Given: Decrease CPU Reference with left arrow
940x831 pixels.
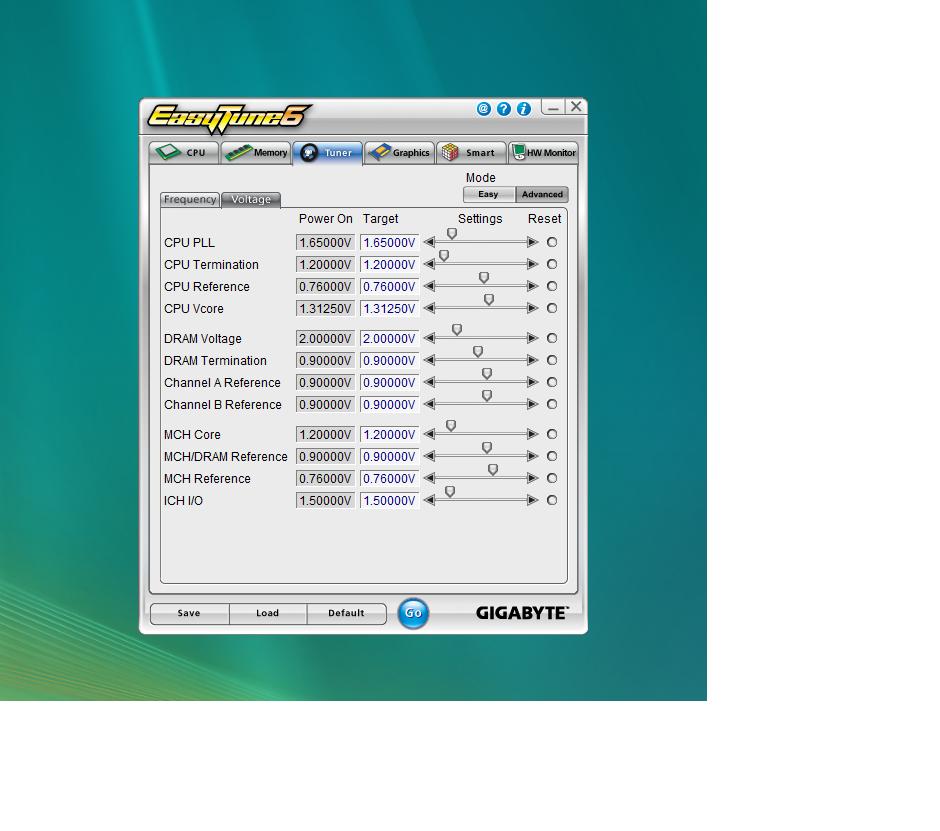Looking at the screenshot, I should point(429,287).
